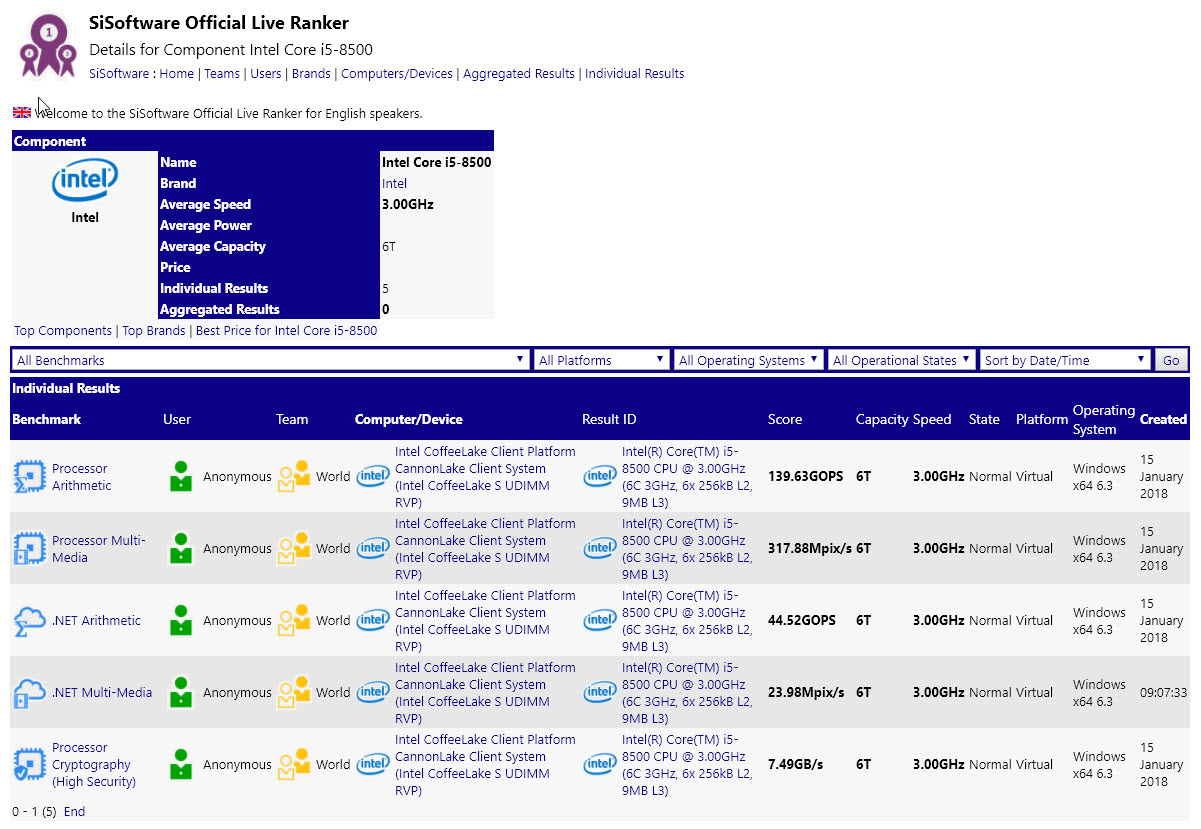The width and height of the screenshot is (1201, 829).
Task: Open the Teams navigation link
Action: 222,74
